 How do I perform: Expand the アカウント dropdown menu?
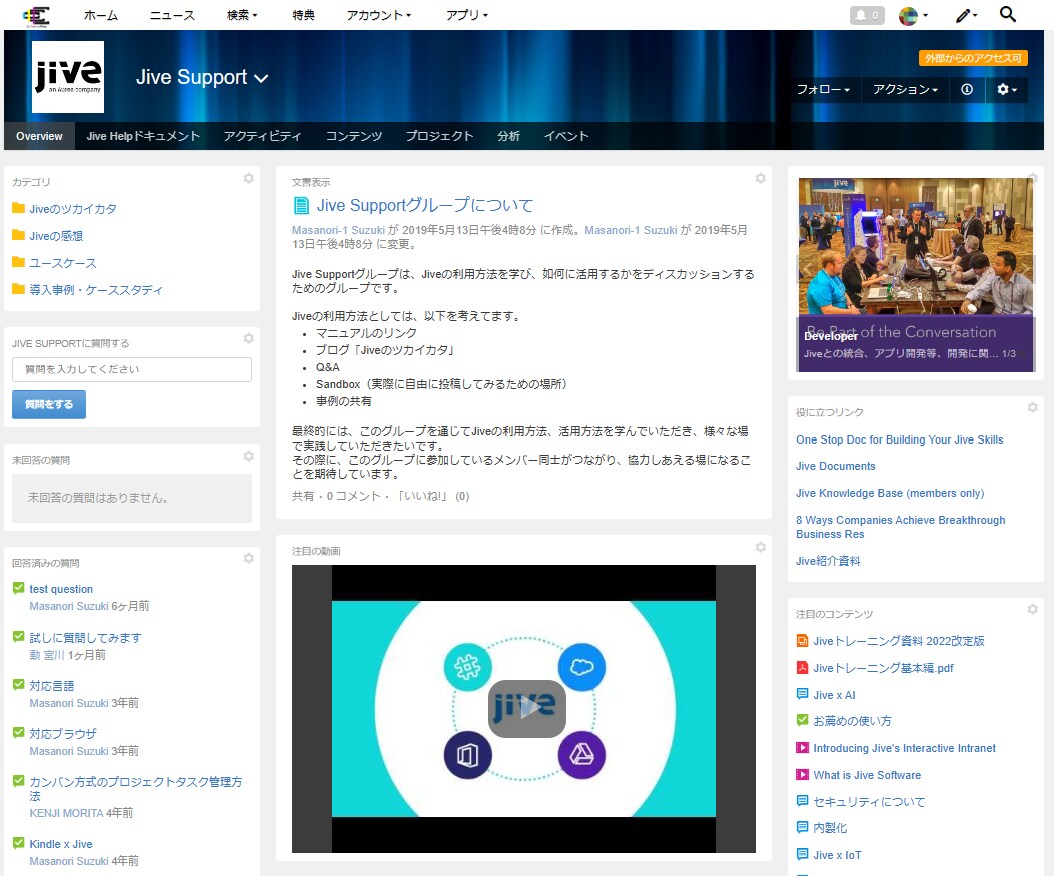(378, 15)
